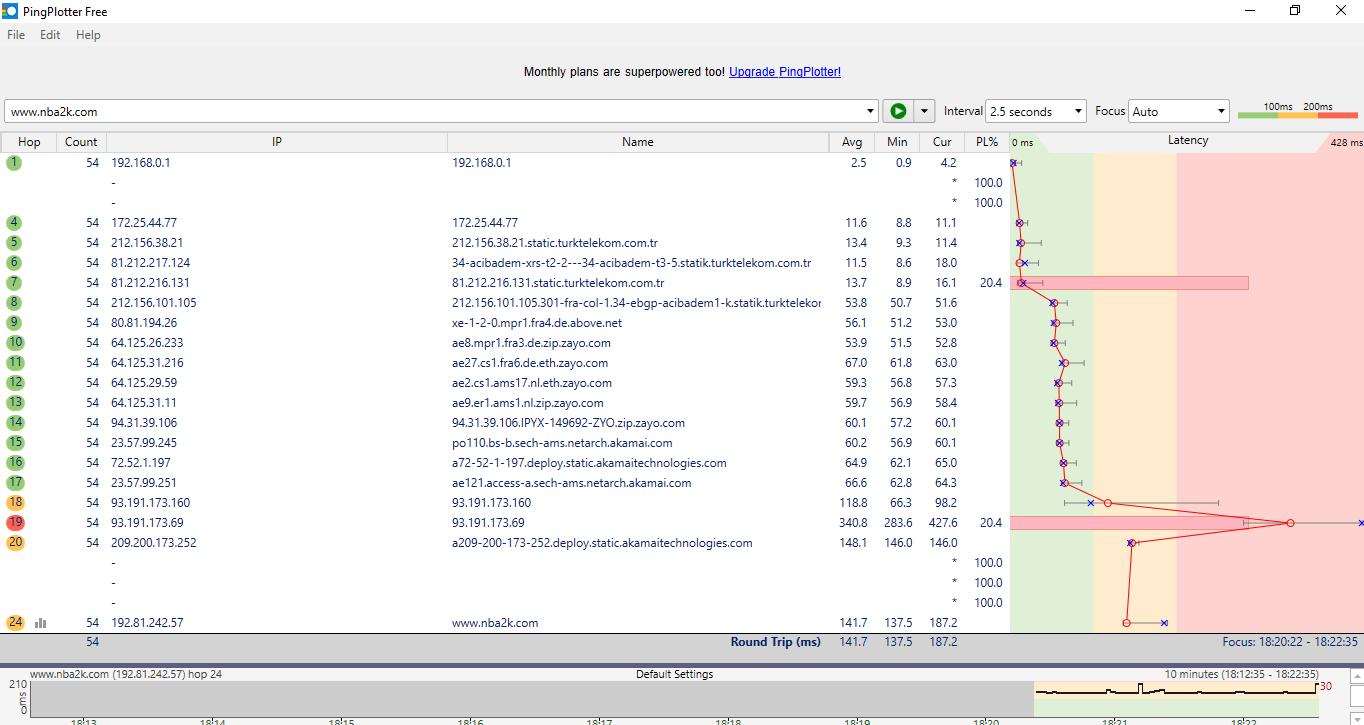Image resolution: width=1364 pixels, height=725 pixels.
Task: Select IP cell 209.200.173.252
Action: point(153,542)
